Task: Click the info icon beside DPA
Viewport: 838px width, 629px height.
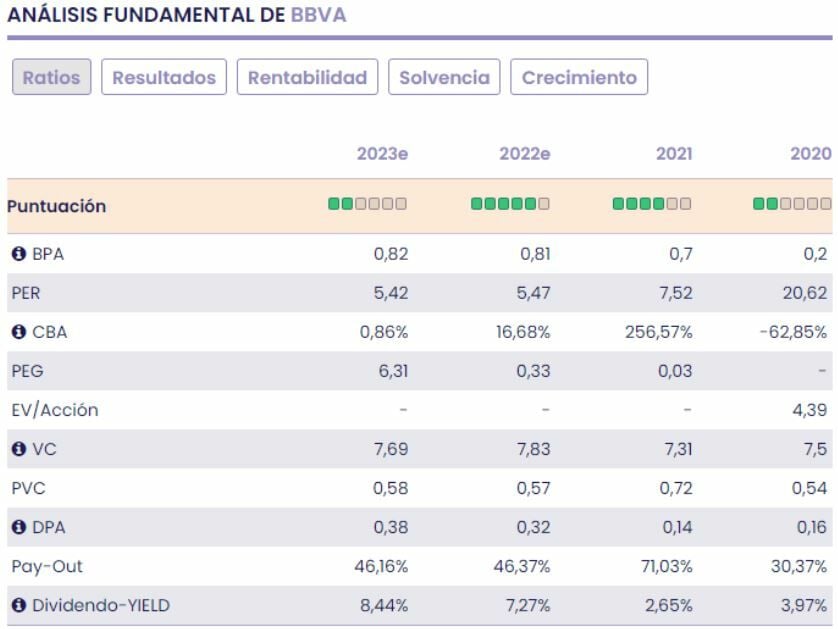Action: point(18,527)
